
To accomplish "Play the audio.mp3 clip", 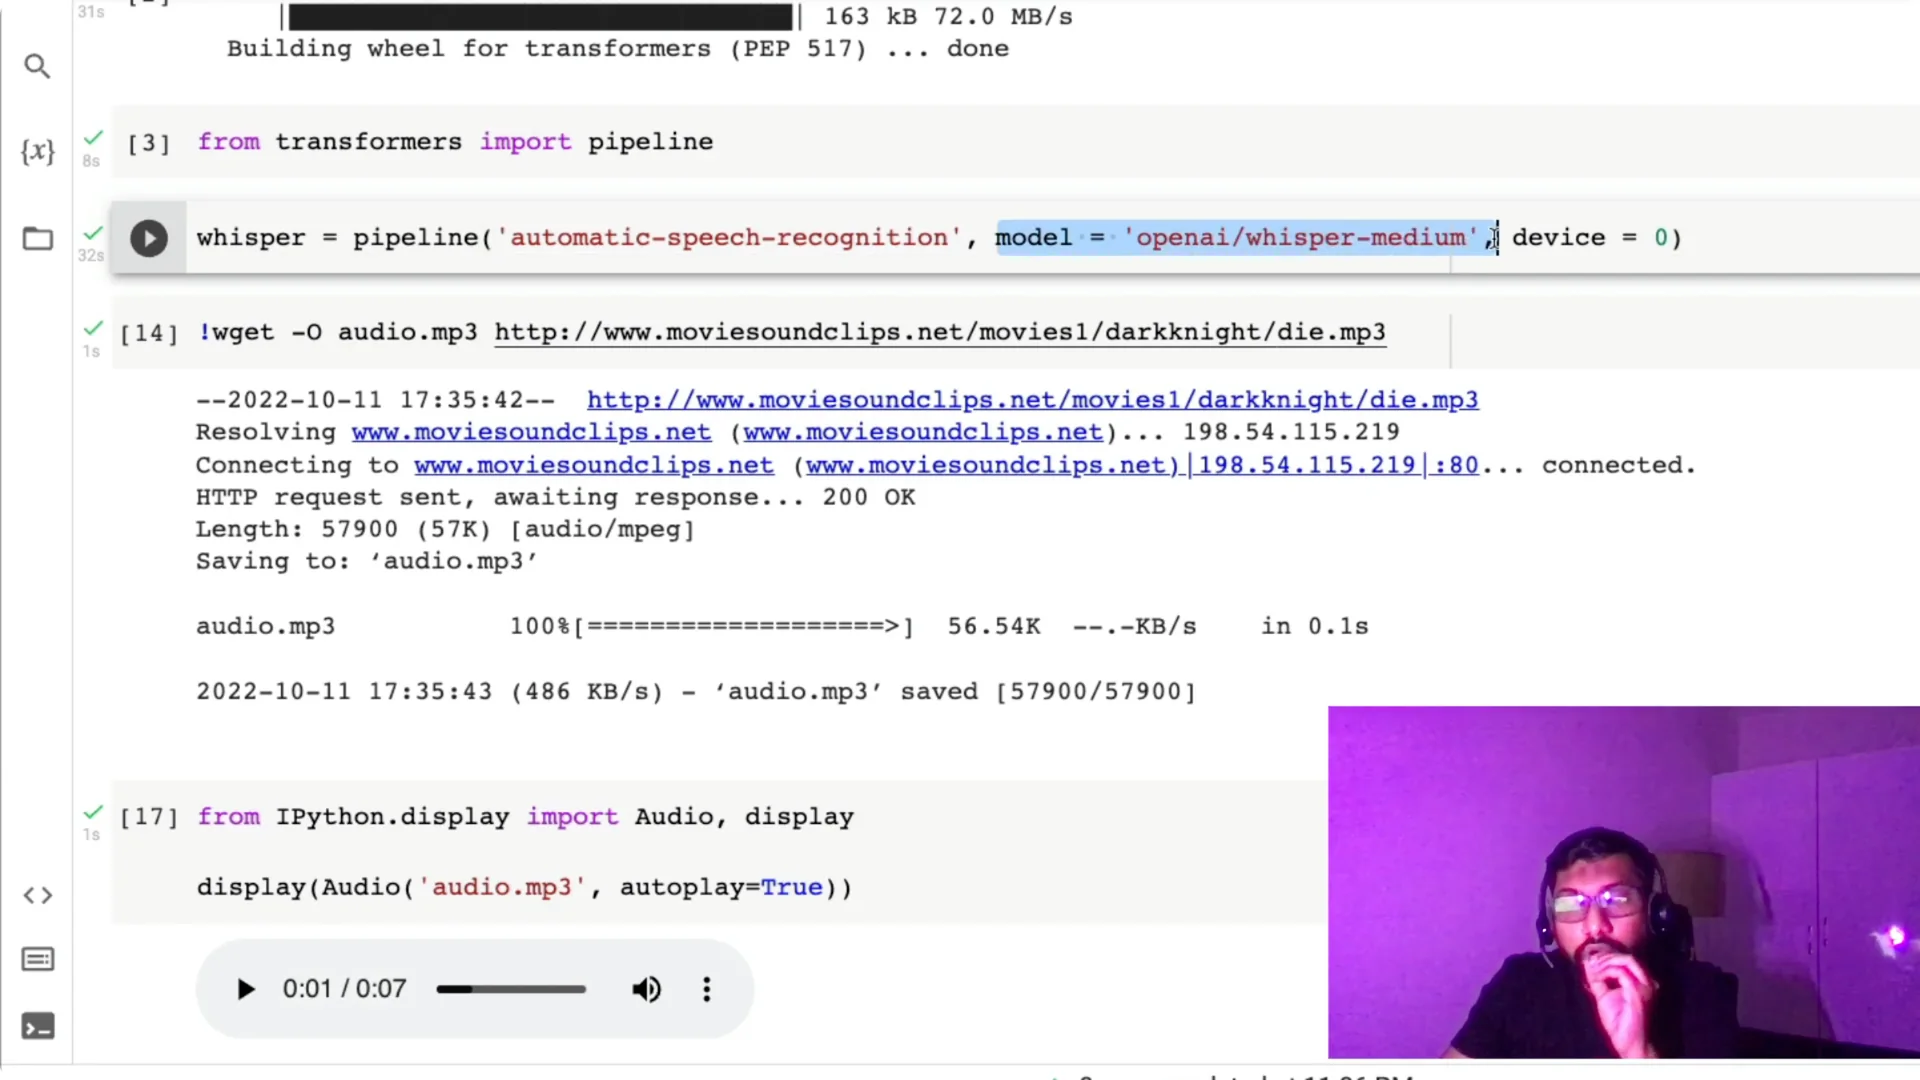I will 246,989.
